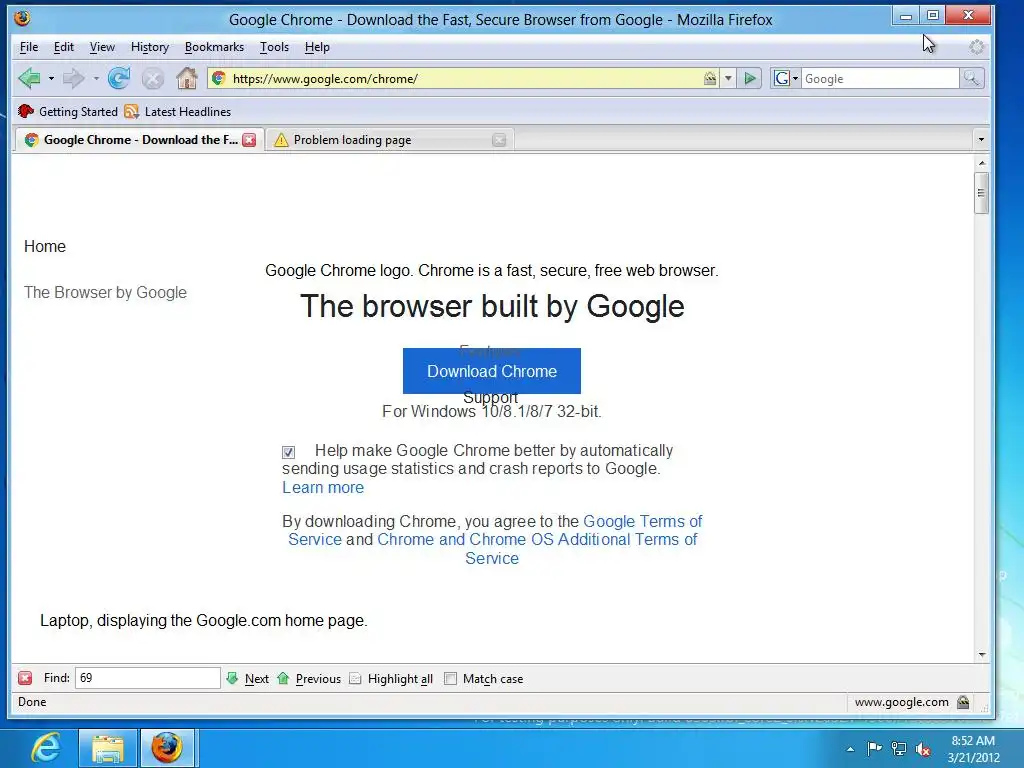Click the Go arrow next to address bar
1024x768 pixels.
coord(750,78)
